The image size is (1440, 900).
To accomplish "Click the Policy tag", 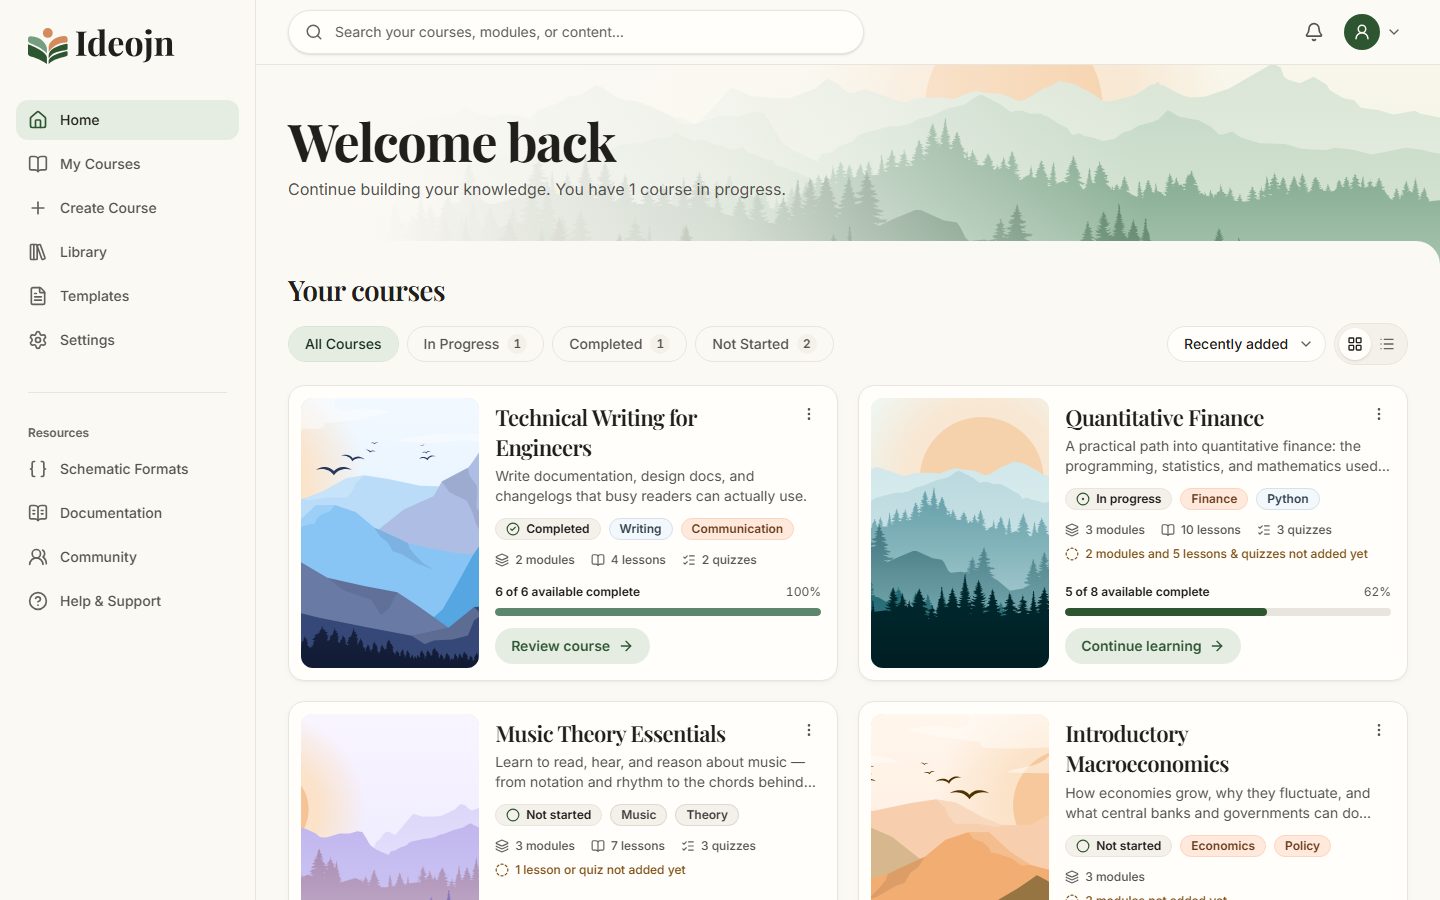I will click(1302, 846).
